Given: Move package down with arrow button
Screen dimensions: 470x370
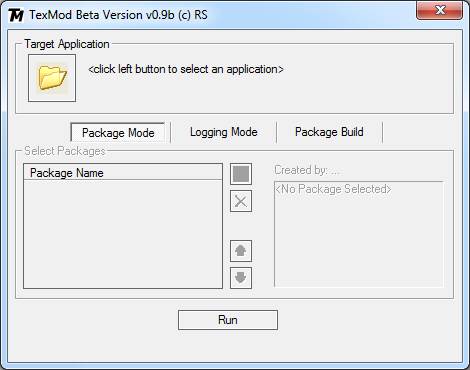Looking at the screenshot, I should pyautogui.click(x=241, y=278).
